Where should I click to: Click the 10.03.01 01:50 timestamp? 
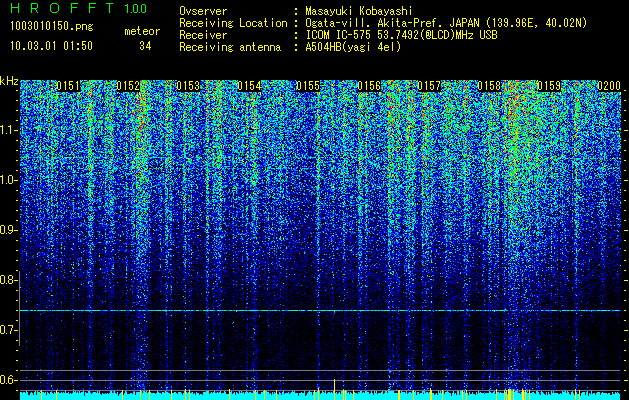pos(50,46)
